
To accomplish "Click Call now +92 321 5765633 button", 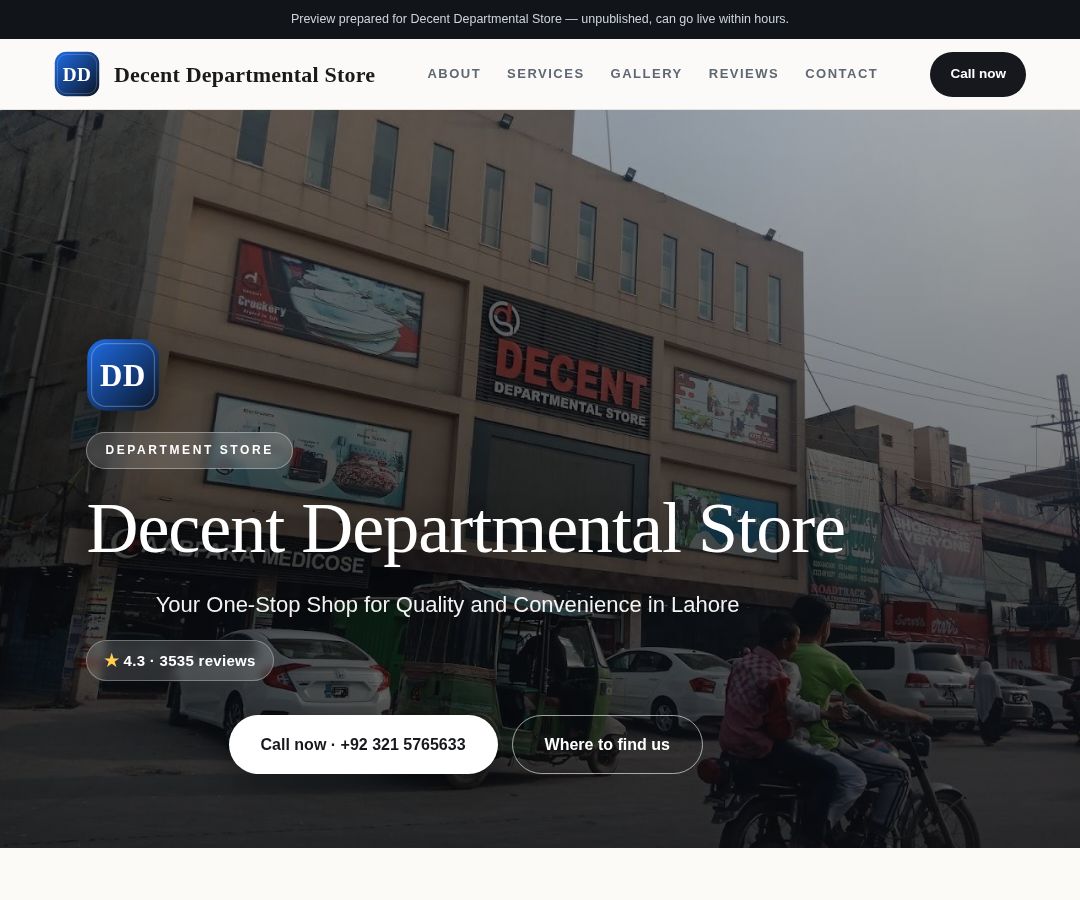I will click(363, 744).
